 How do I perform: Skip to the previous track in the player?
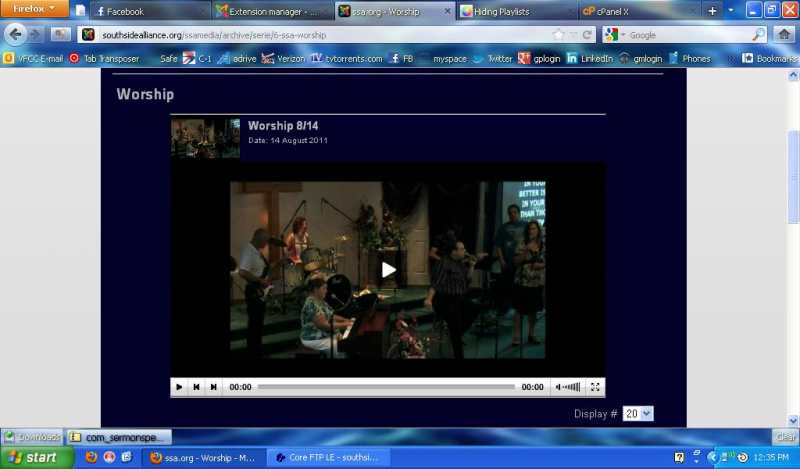pos(196,387)
